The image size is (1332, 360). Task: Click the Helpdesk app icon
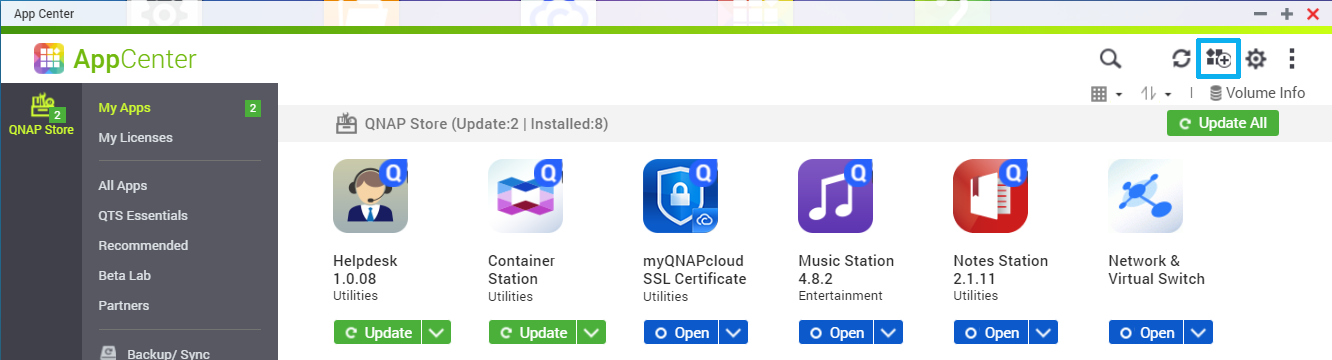[370, 196]
